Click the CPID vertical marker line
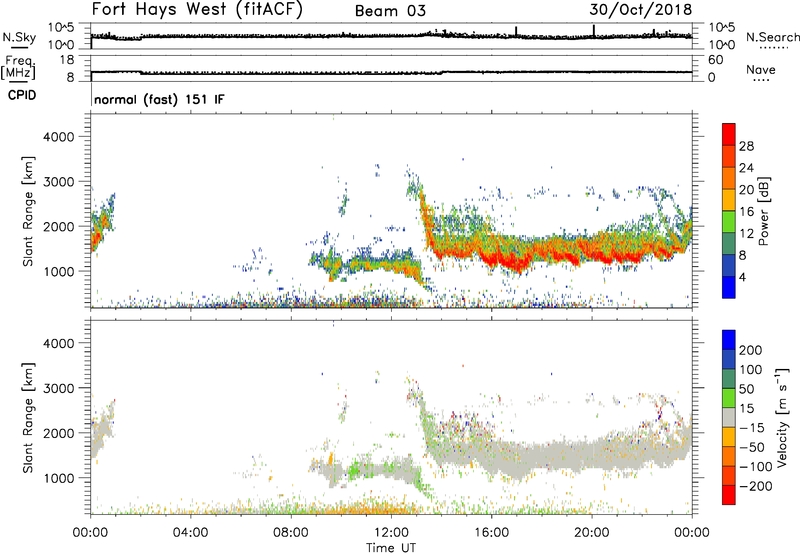The height and width of the screenshot is (554, 800). pos(91,94)
